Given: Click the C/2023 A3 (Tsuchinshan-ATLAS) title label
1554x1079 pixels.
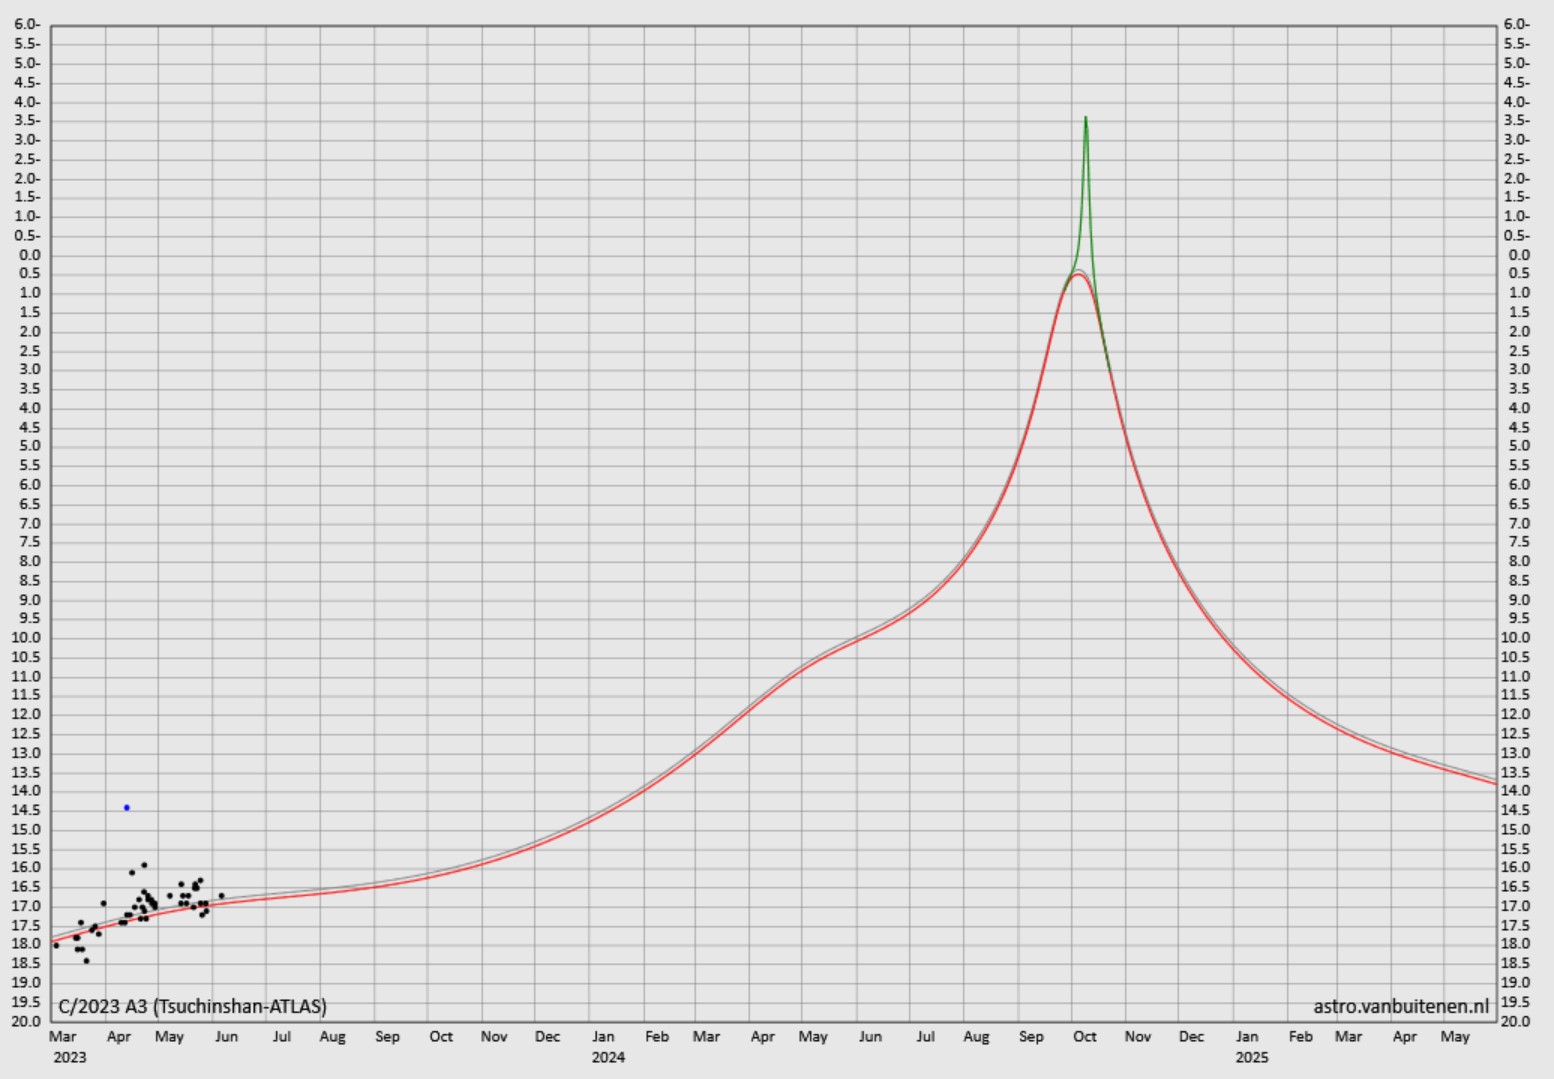Looking at the screenshot, I should 193,1006.
